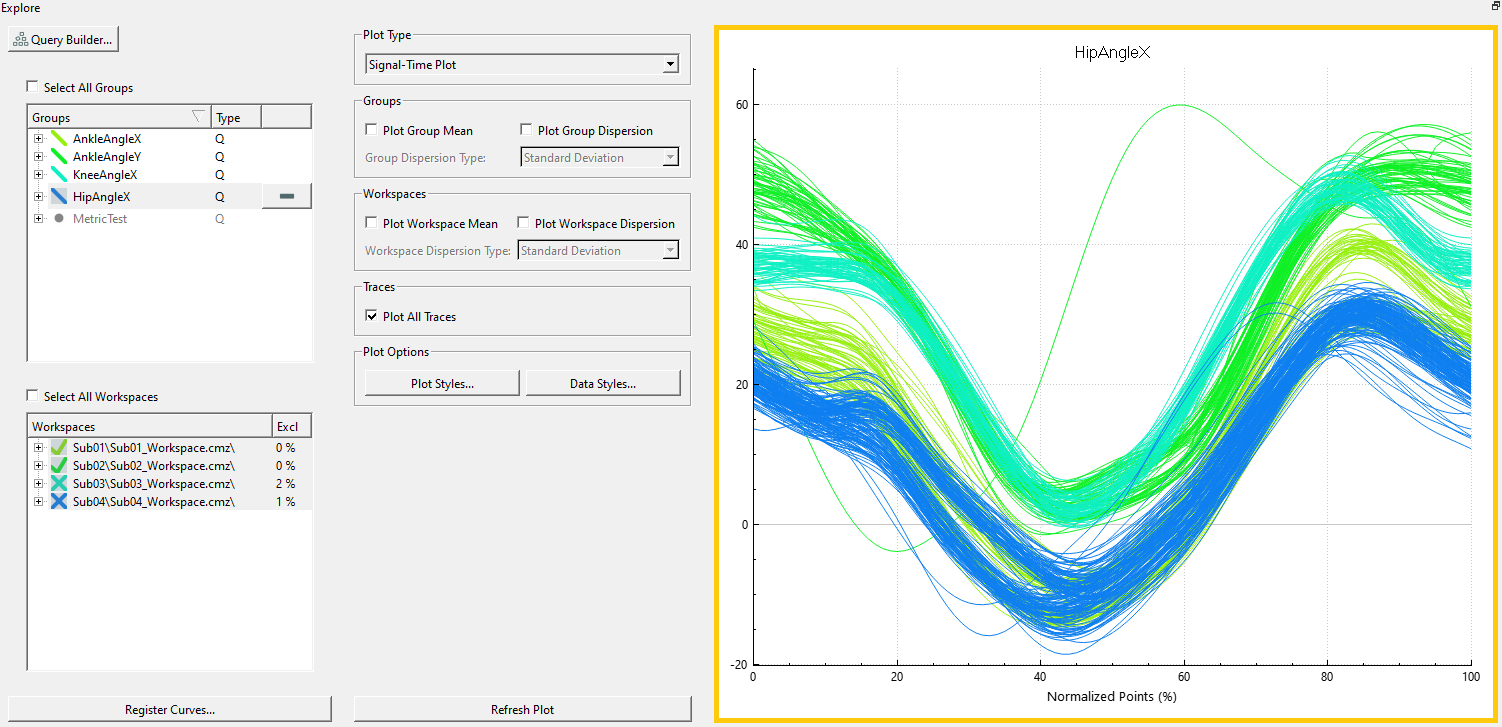Uncheck Plot All Traces
This screenshot has height=727, width=1502.
tap(371, 316)
